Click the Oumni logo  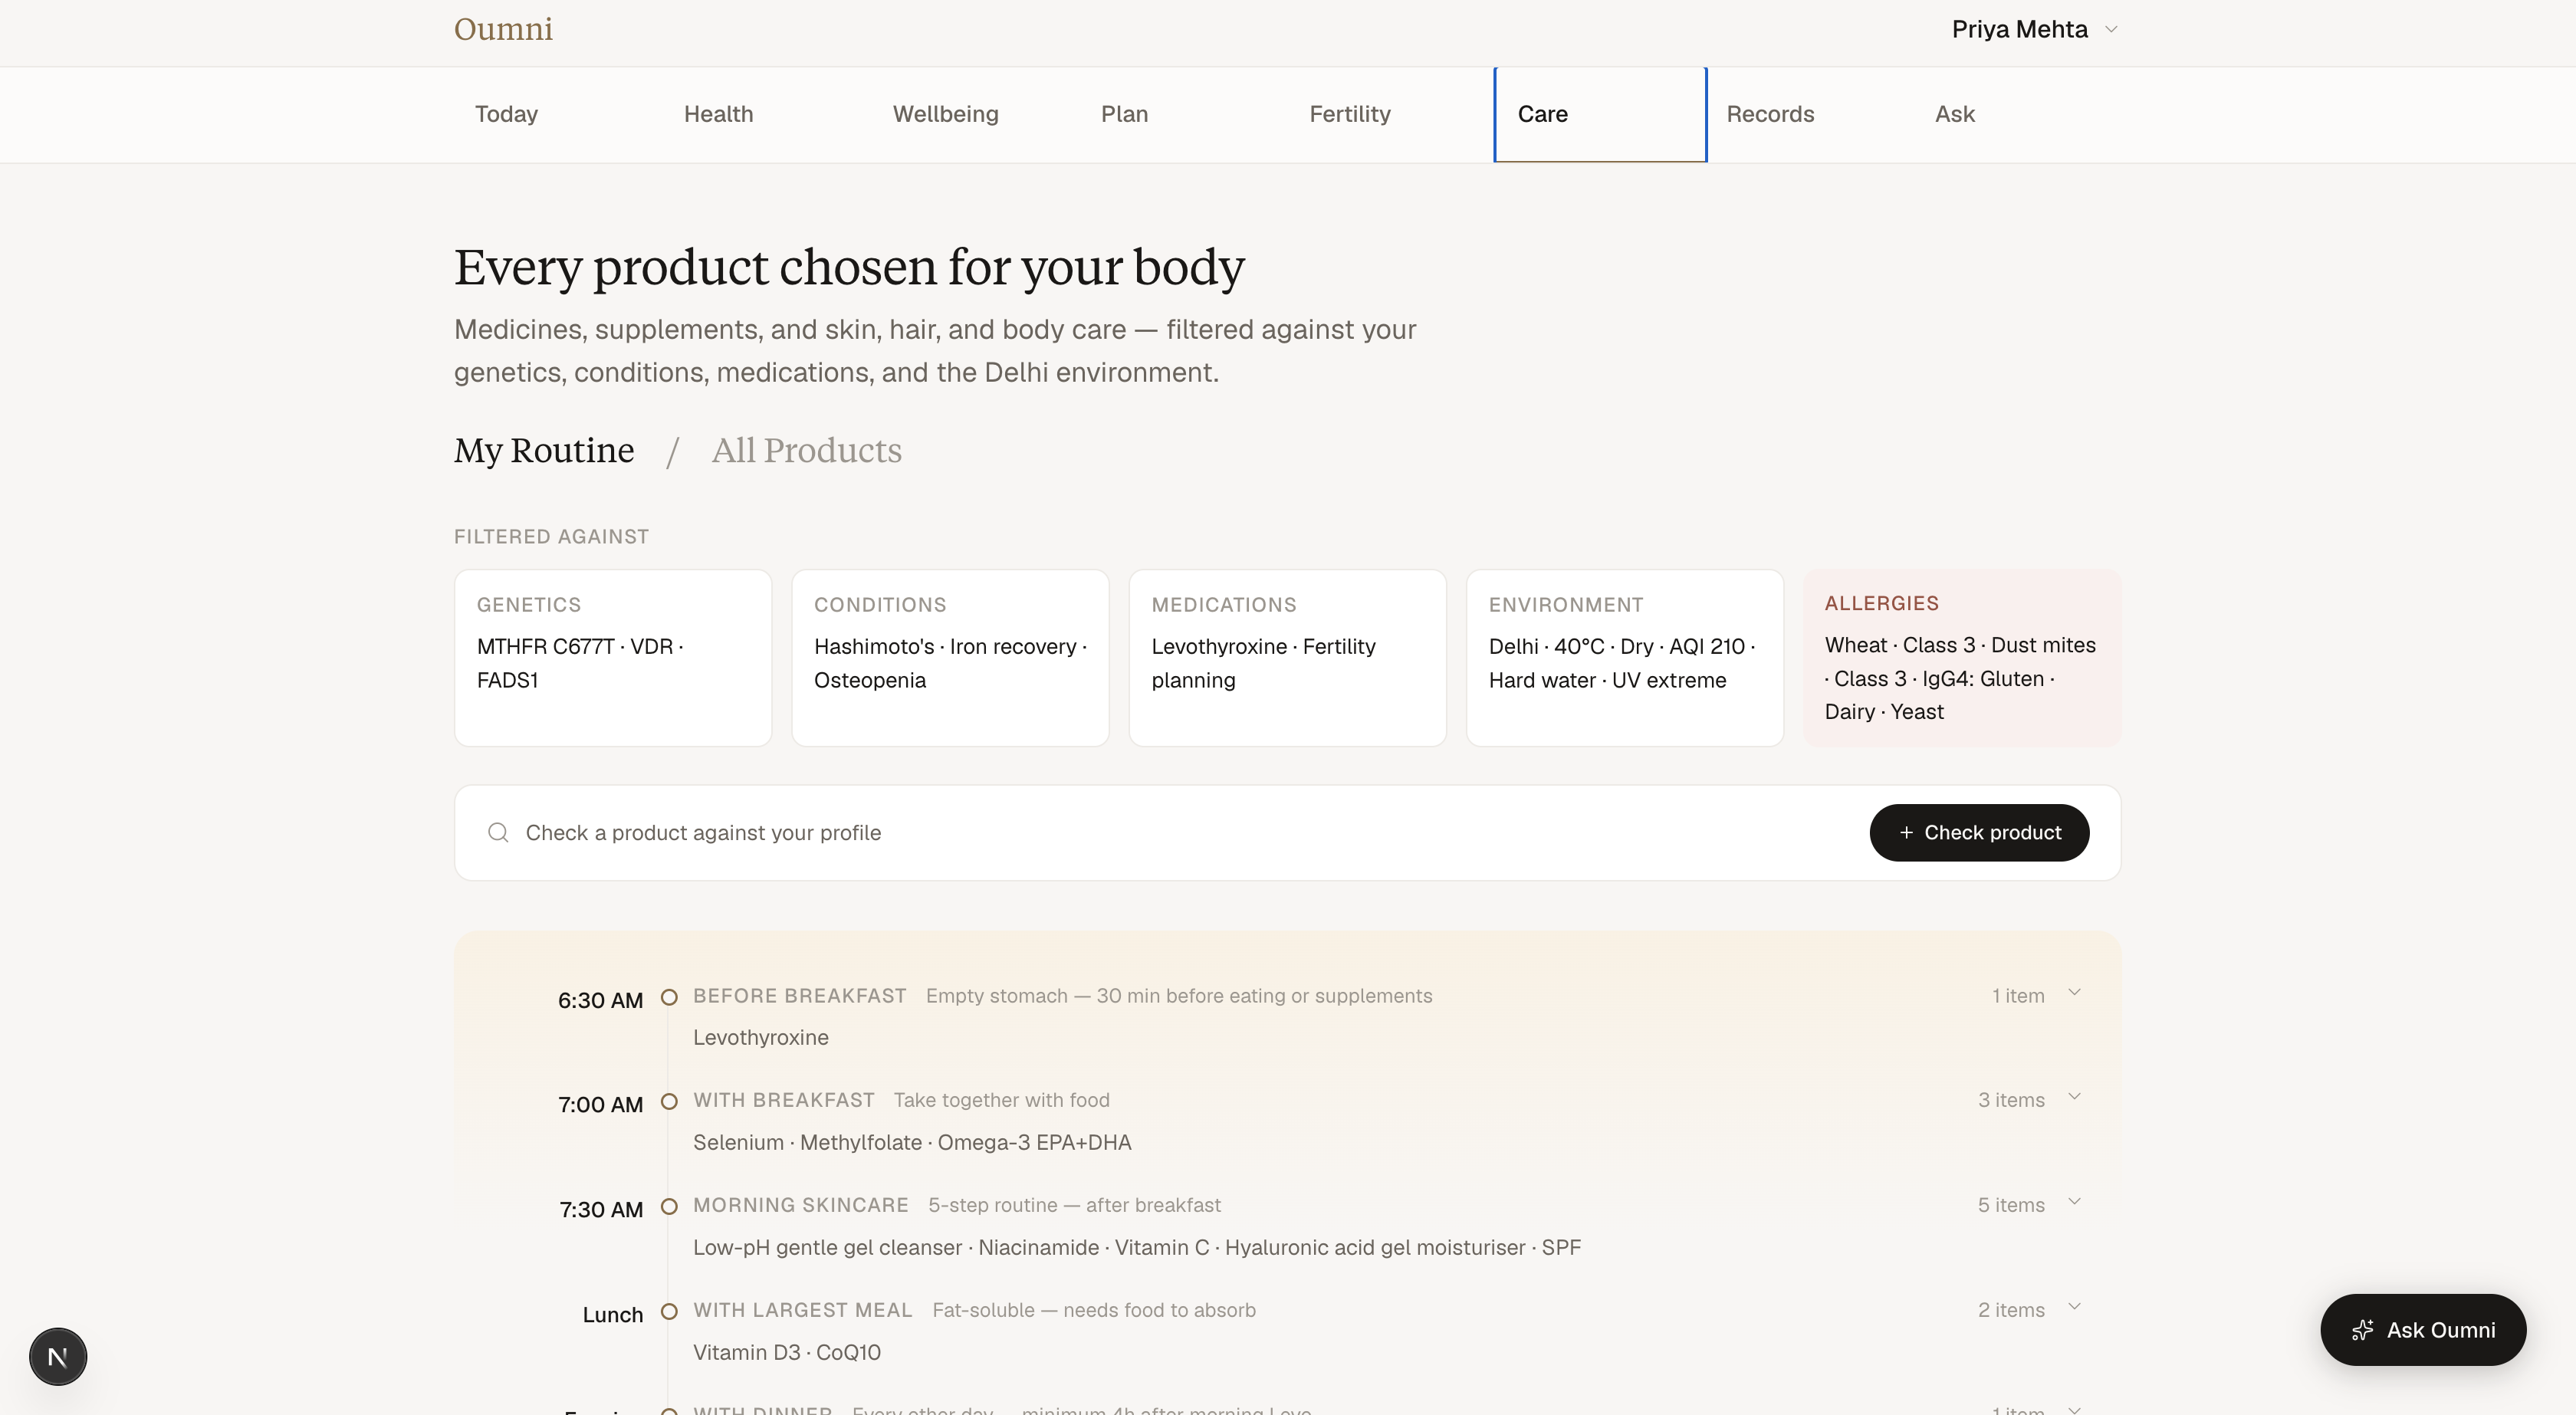click(x=503, y=29)
